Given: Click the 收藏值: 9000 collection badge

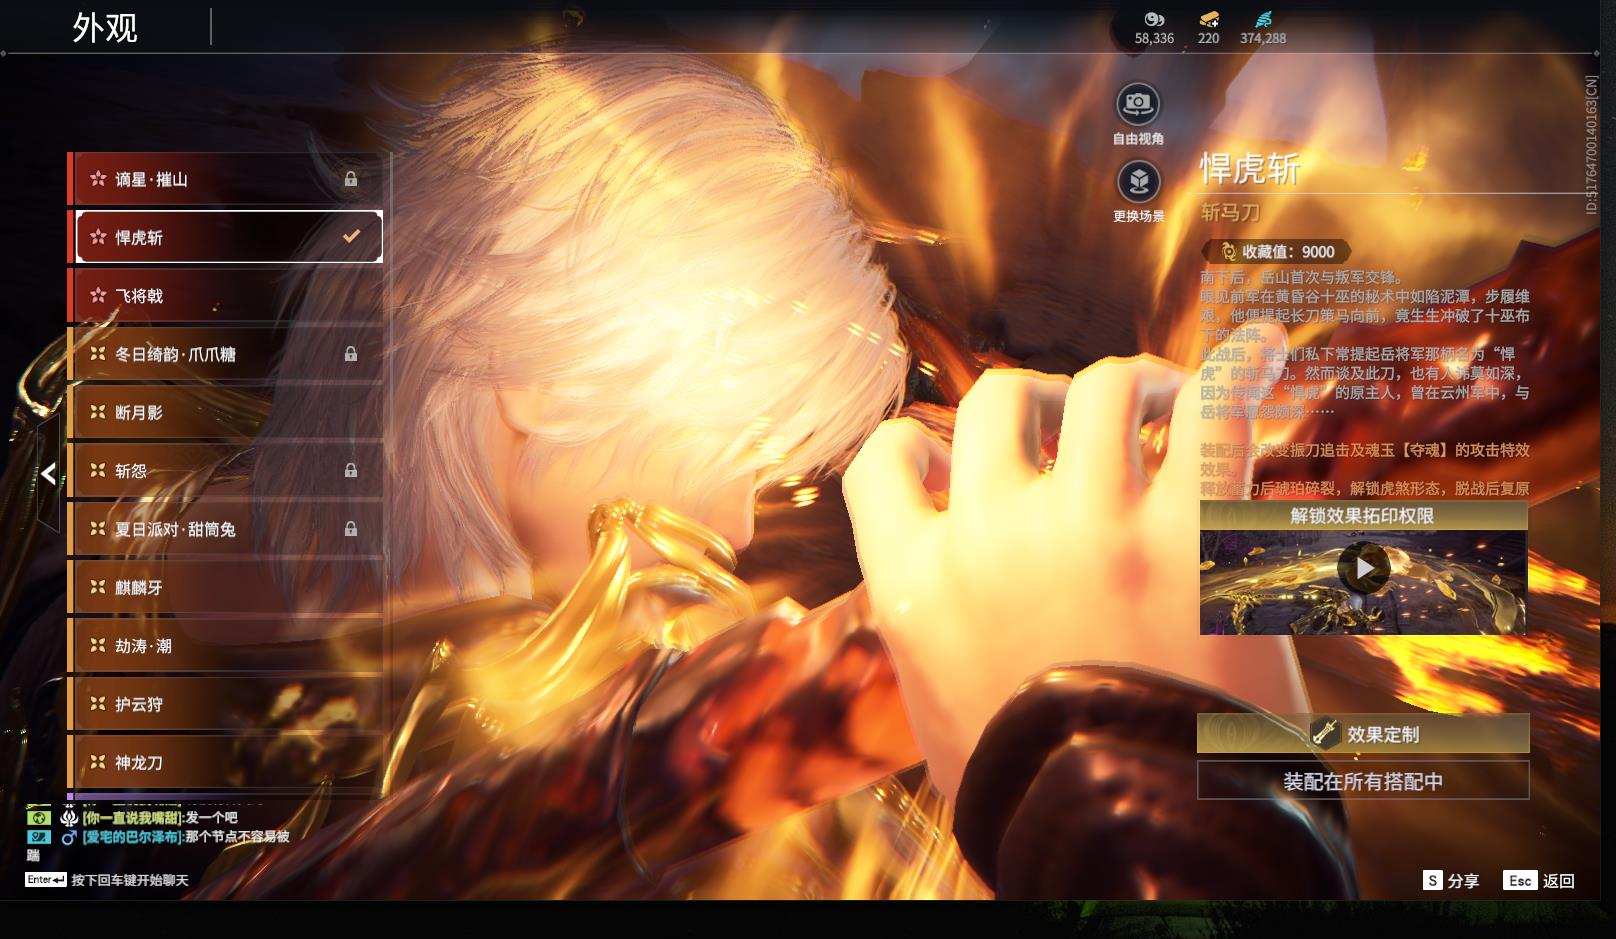Looking at the screenshot, I should [x=1277, y=252].
